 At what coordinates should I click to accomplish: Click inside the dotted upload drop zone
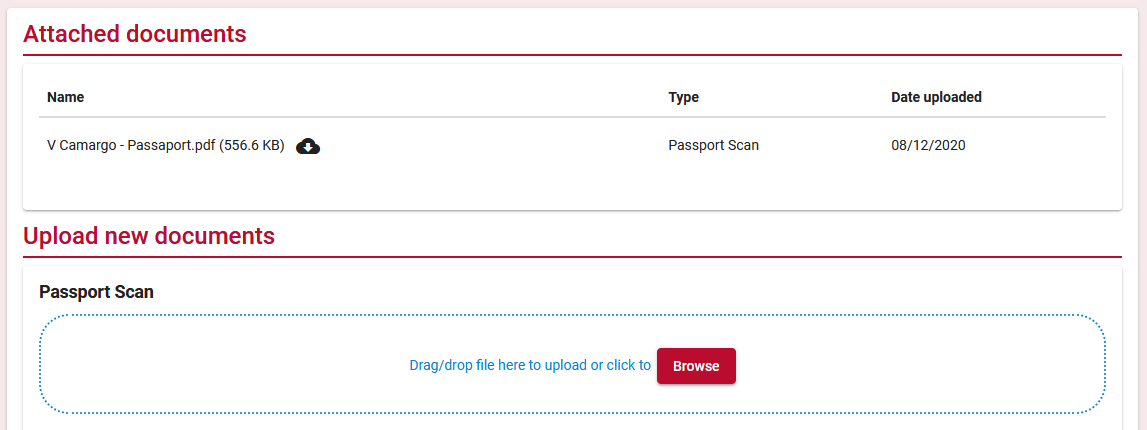pyautogui.click(x=572, y=364)
